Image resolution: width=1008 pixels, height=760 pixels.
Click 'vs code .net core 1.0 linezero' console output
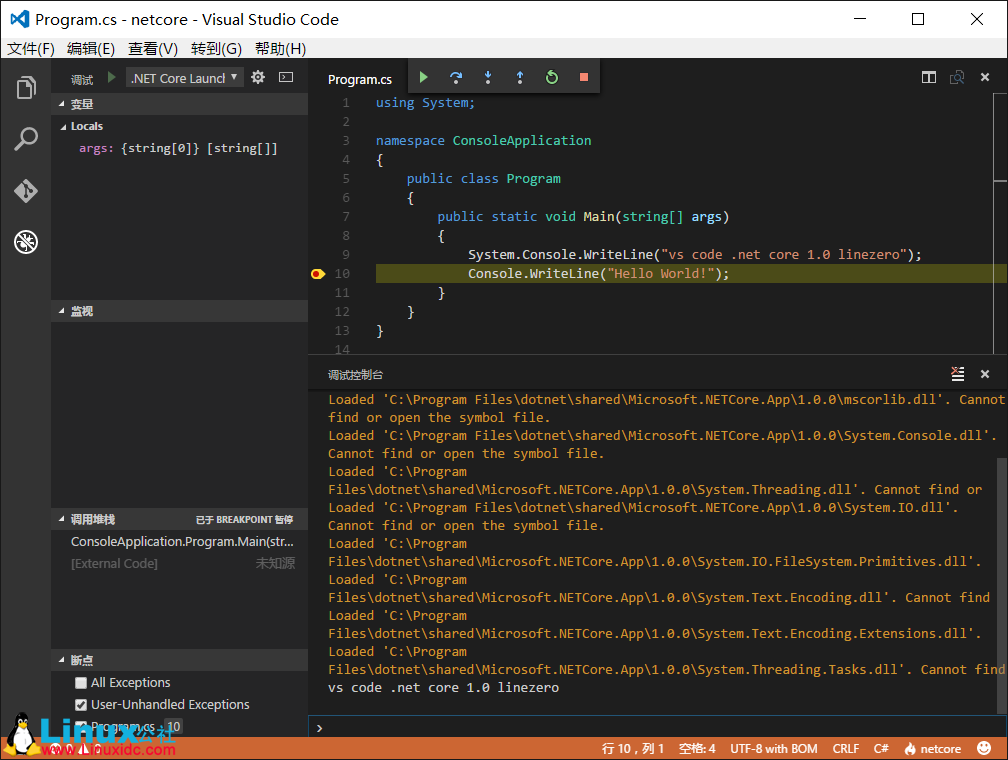444,687
